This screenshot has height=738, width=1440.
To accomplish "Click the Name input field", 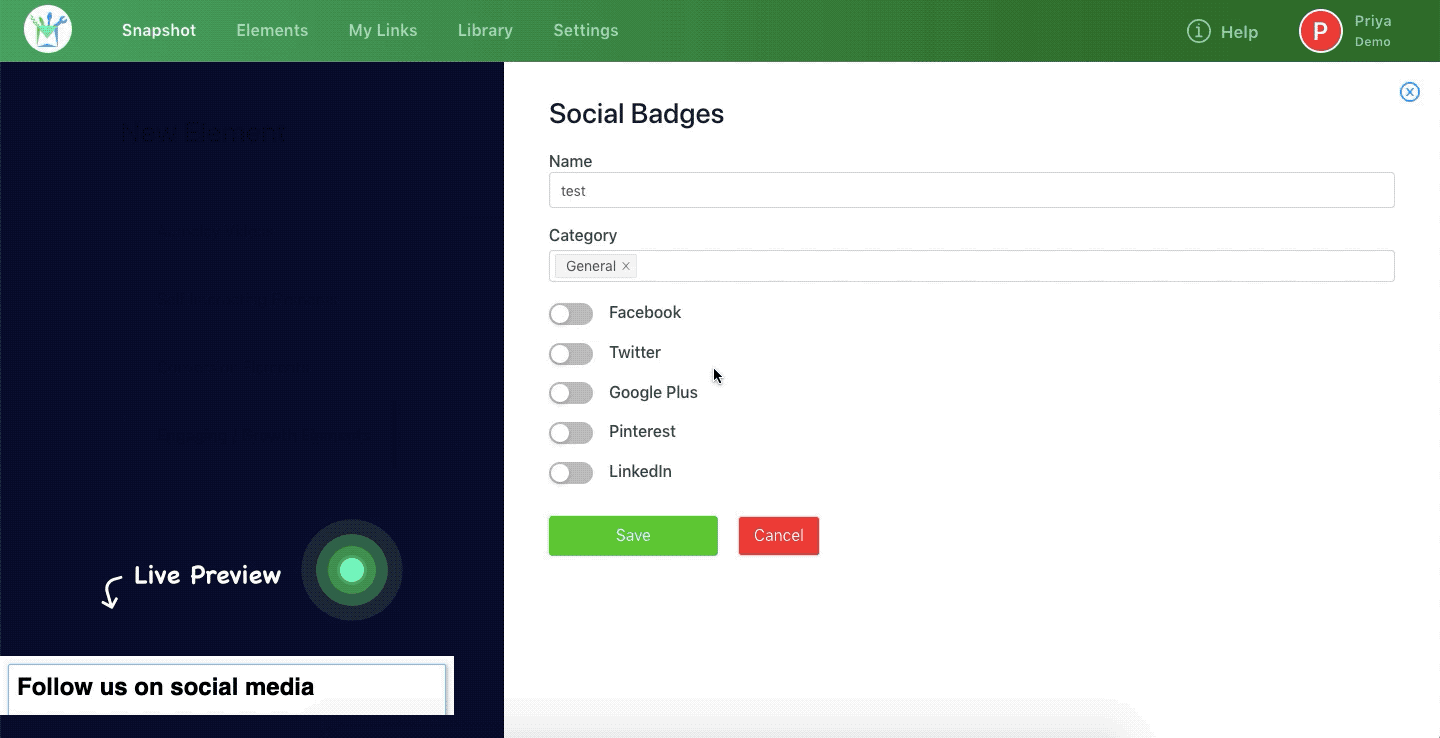I will pyautogui.click(x=971, y=190).
